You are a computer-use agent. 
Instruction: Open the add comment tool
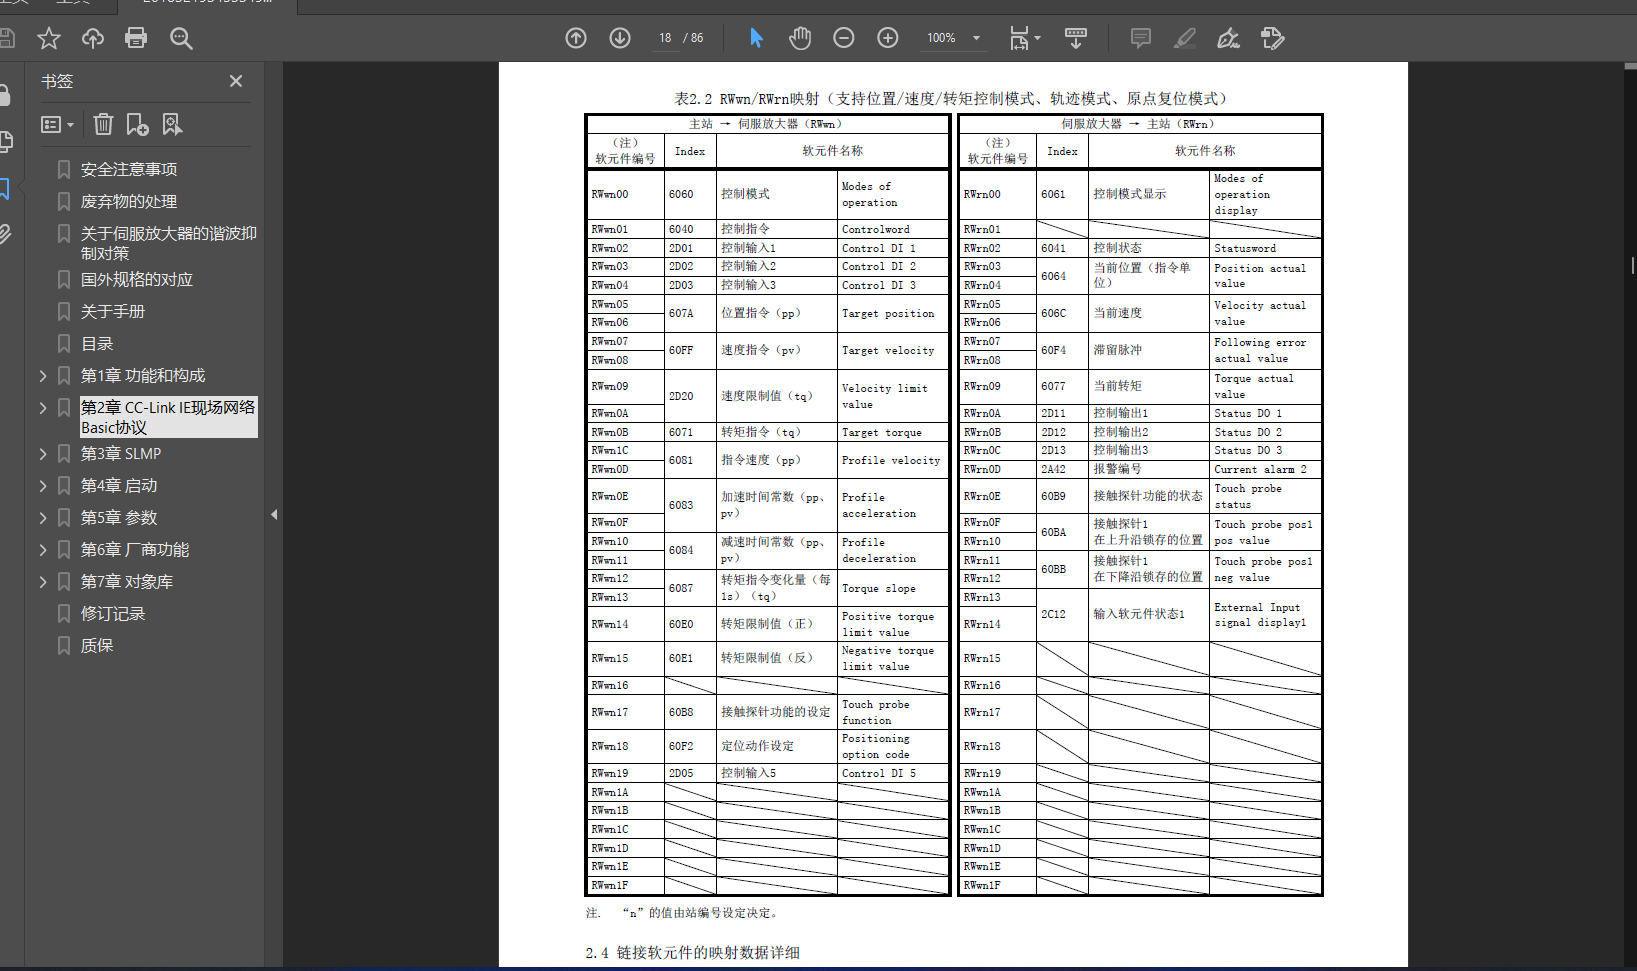[1140, 38]
